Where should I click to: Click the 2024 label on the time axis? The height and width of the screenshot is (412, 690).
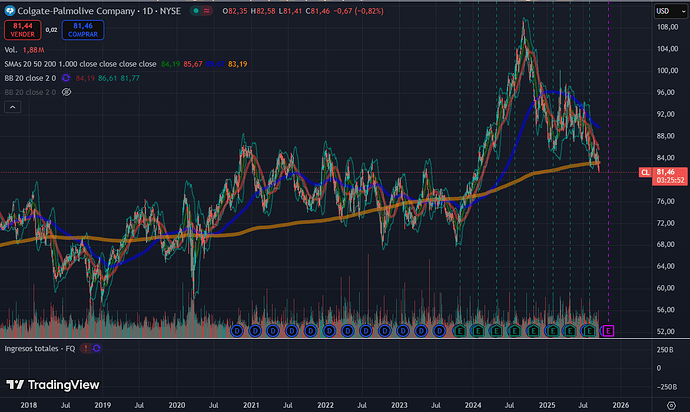tap(472, 406)
